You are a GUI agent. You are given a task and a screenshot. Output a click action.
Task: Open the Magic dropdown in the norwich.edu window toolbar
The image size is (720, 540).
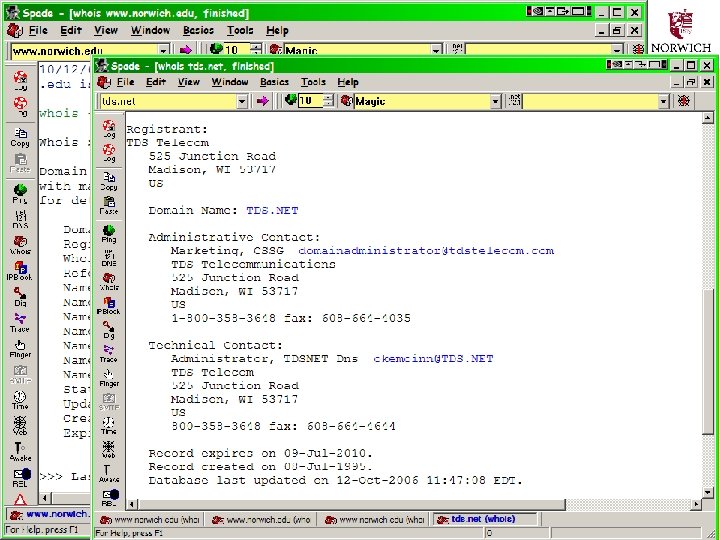436,50
